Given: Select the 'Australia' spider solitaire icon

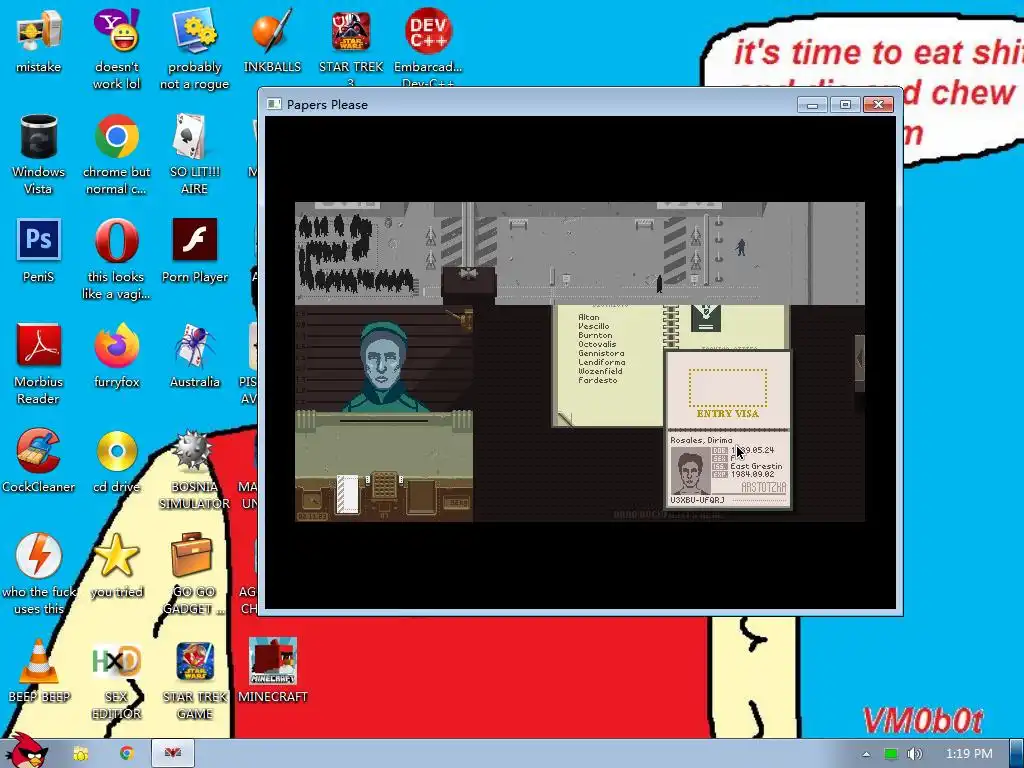Looking at the screenshot, I should (194, 356).
